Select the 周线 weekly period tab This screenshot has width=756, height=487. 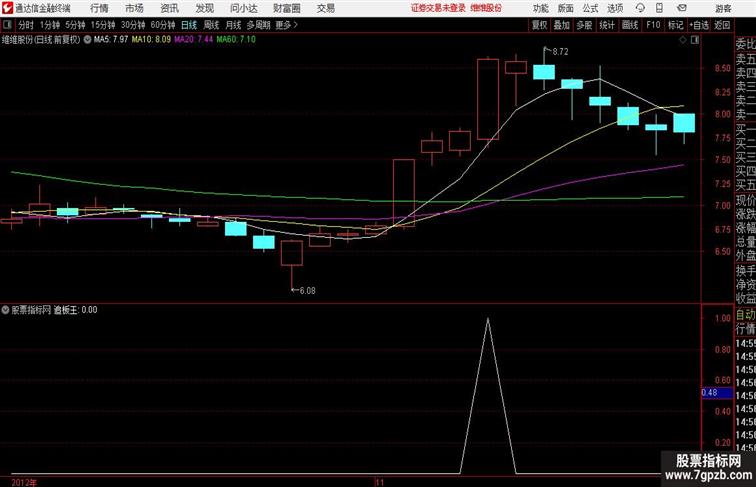211,25
